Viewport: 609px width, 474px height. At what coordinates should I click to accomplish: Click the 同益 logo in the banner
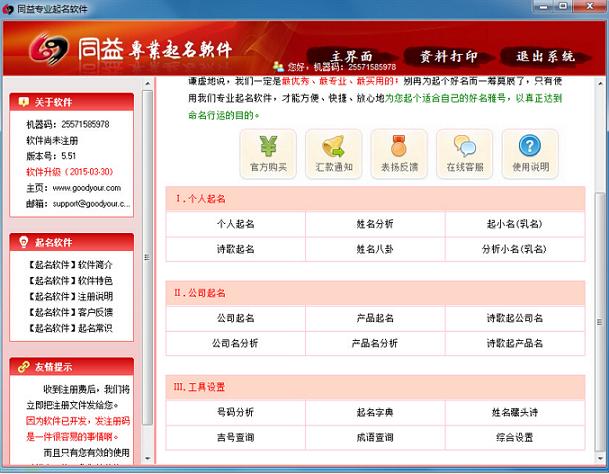coord(49,49)
